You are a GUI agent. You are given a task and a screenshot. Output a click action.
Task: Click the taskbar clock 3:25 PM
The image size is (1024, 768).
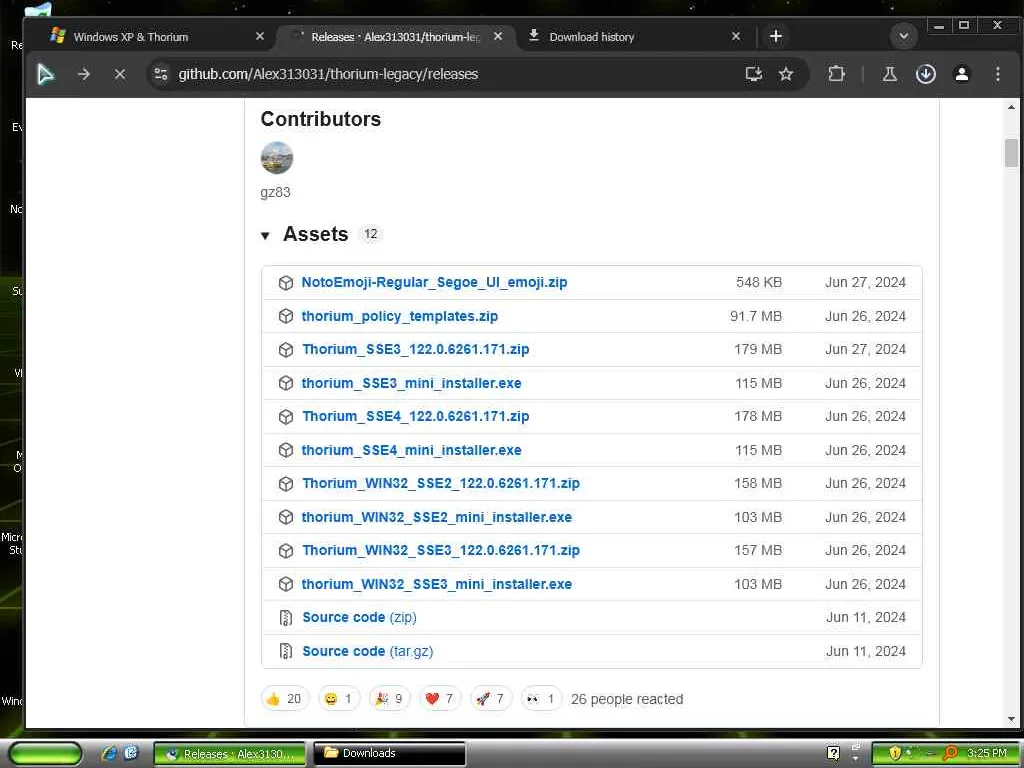[x=986, y=753]
